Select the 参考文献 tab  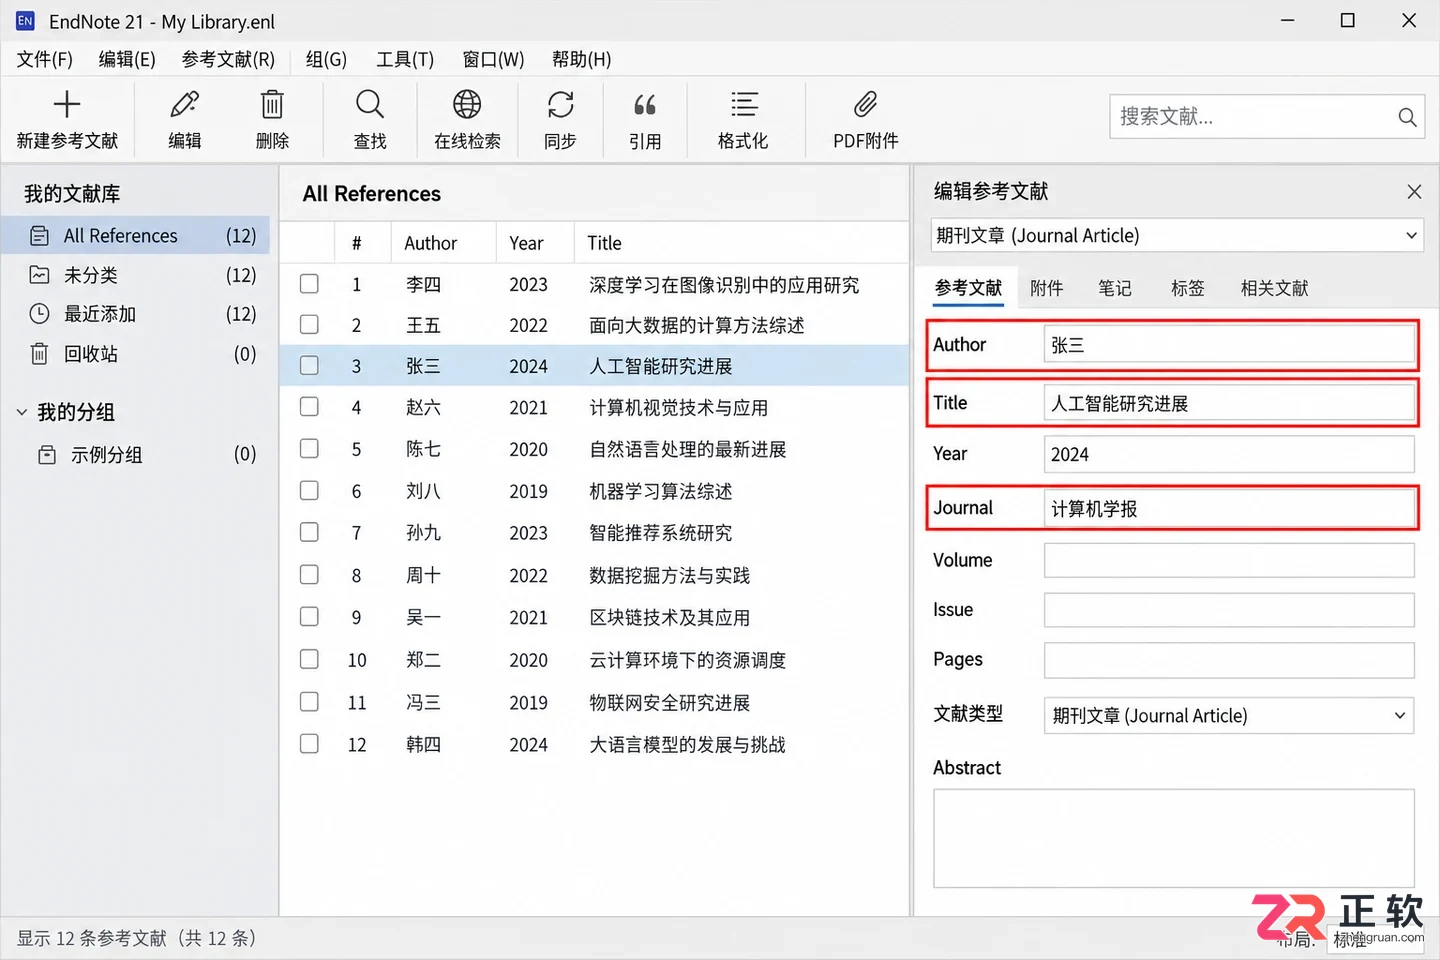[x=968, y=288]
